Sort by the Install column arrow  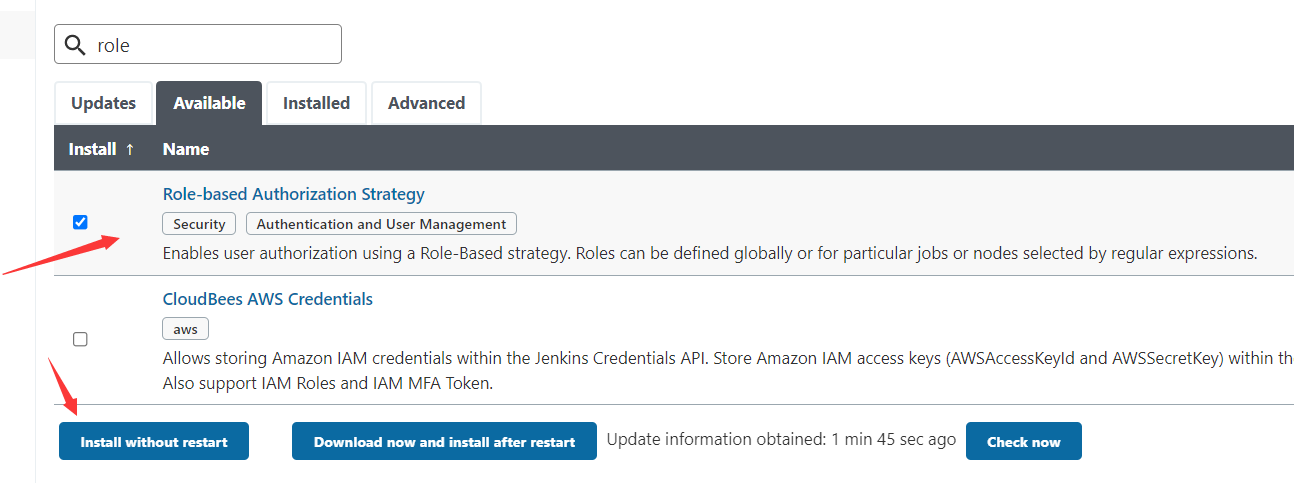pos(129,149)
